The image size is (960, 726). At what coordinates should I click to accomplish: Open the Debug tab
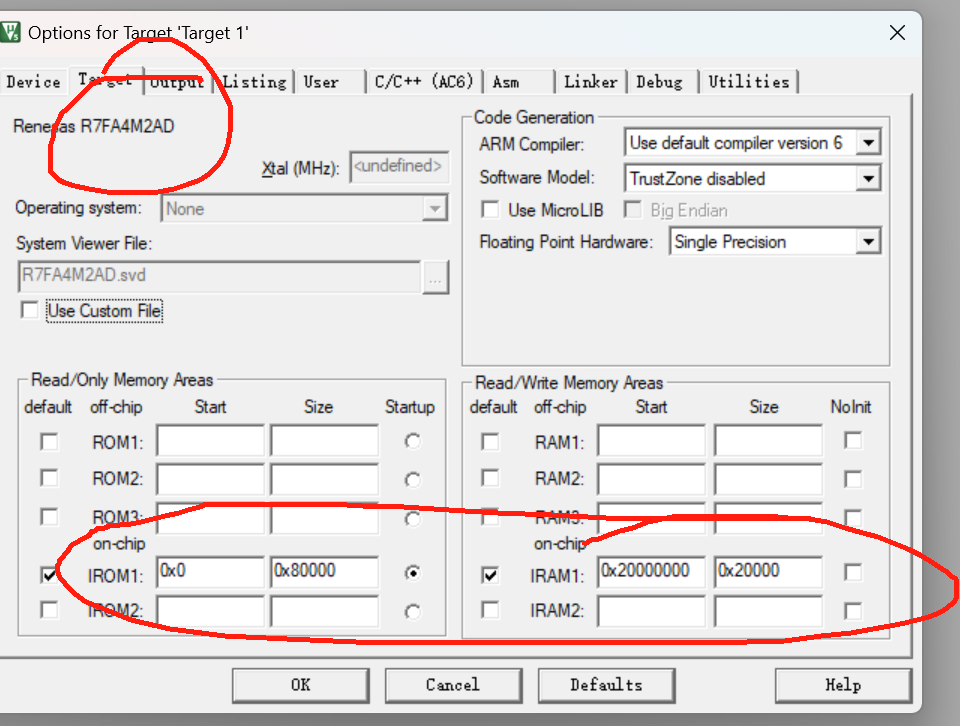pyautogui.click(x=659, y=81)
